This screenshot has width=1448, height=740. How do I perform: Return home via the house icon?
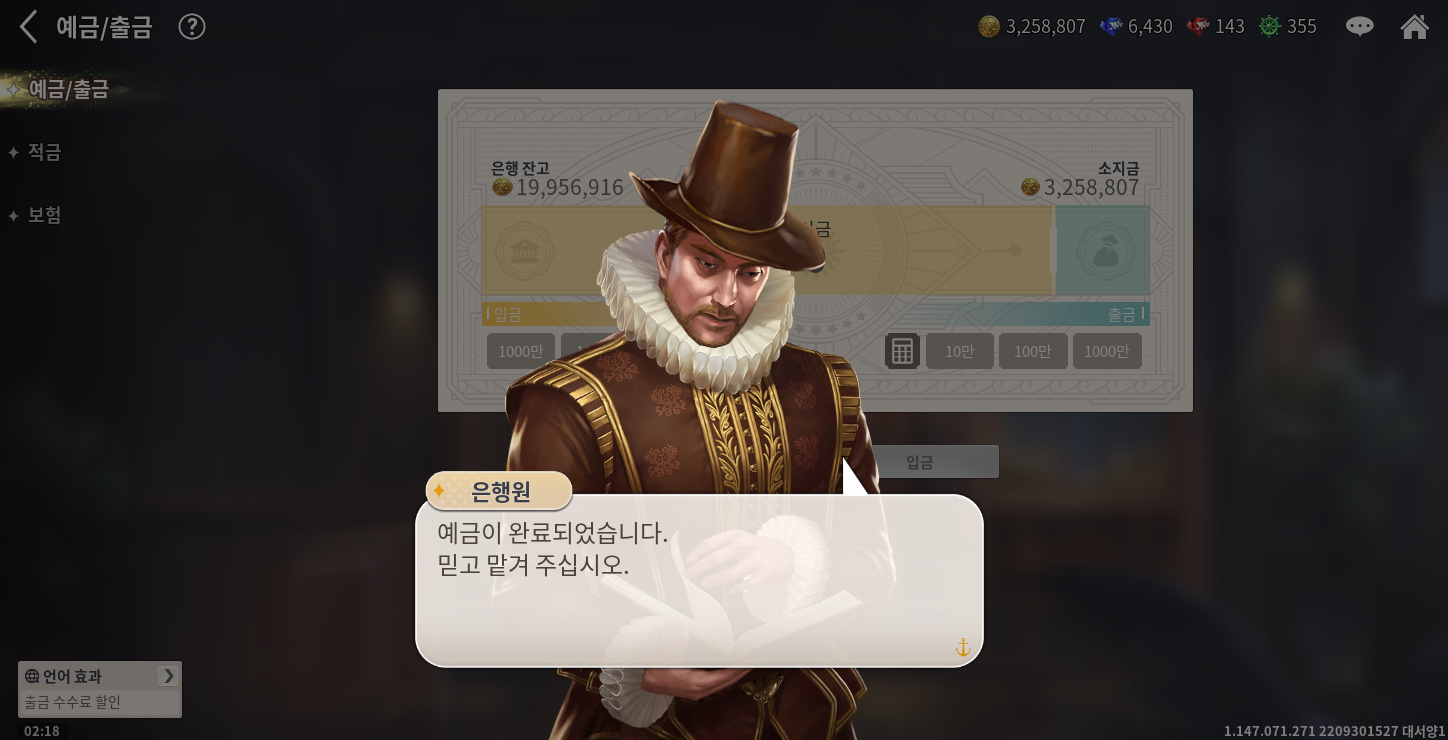click(1414, 26)
